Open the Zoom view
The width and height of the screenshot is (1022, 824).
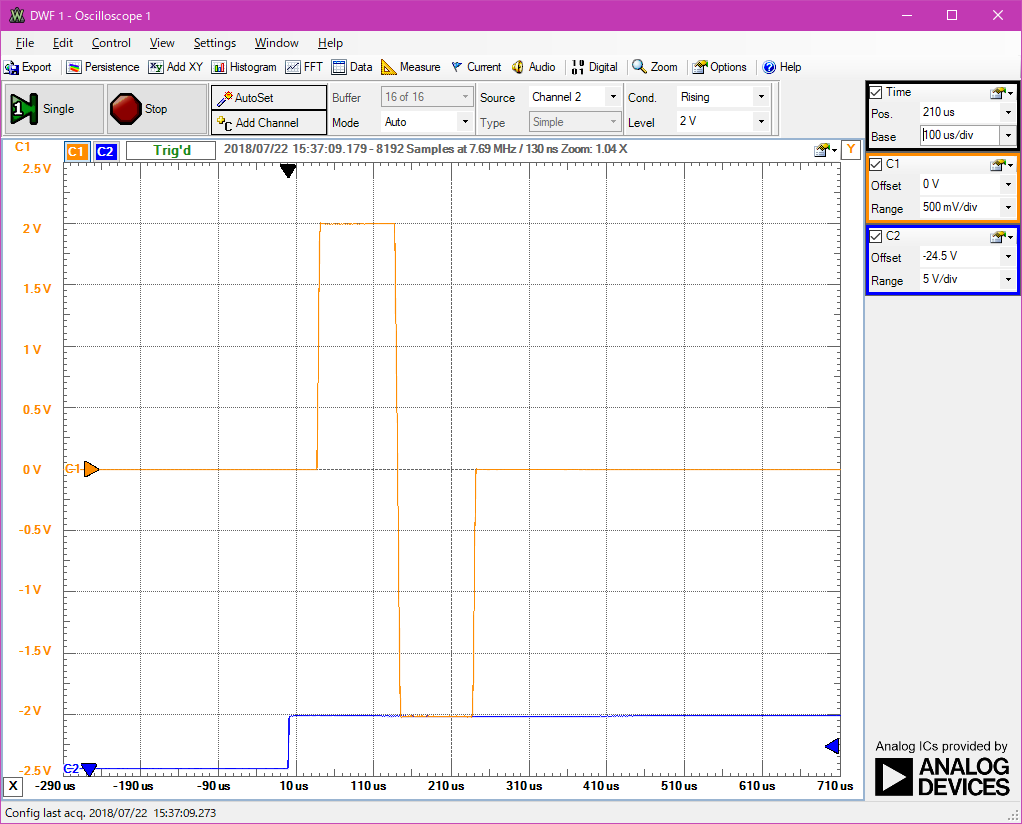pyautogui.click(x=655, y=67)
